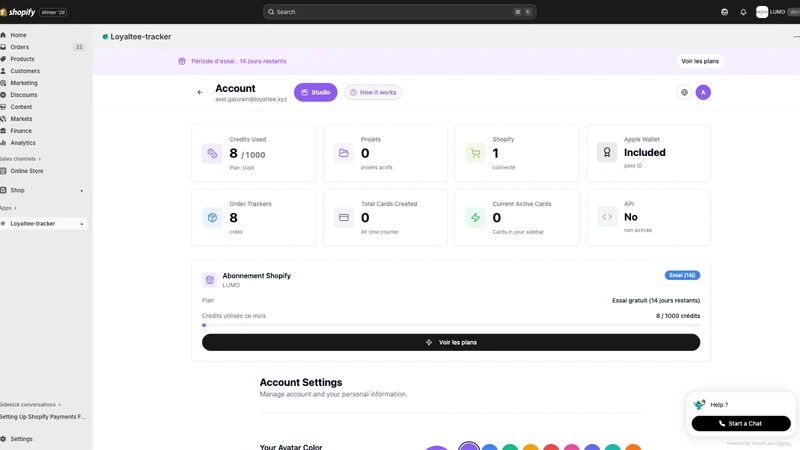Click the Markets globe icon
Viewport: 800px width, 450px height.
(x=3, y=119)
